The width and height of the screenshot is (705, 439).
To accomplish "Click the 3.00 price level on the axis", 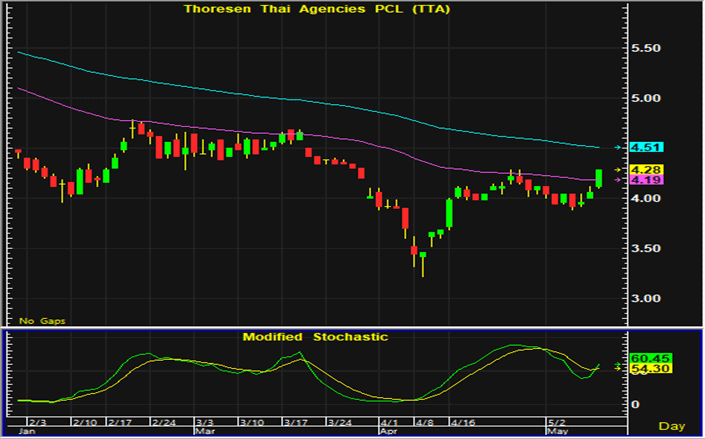I will [646, 299].
